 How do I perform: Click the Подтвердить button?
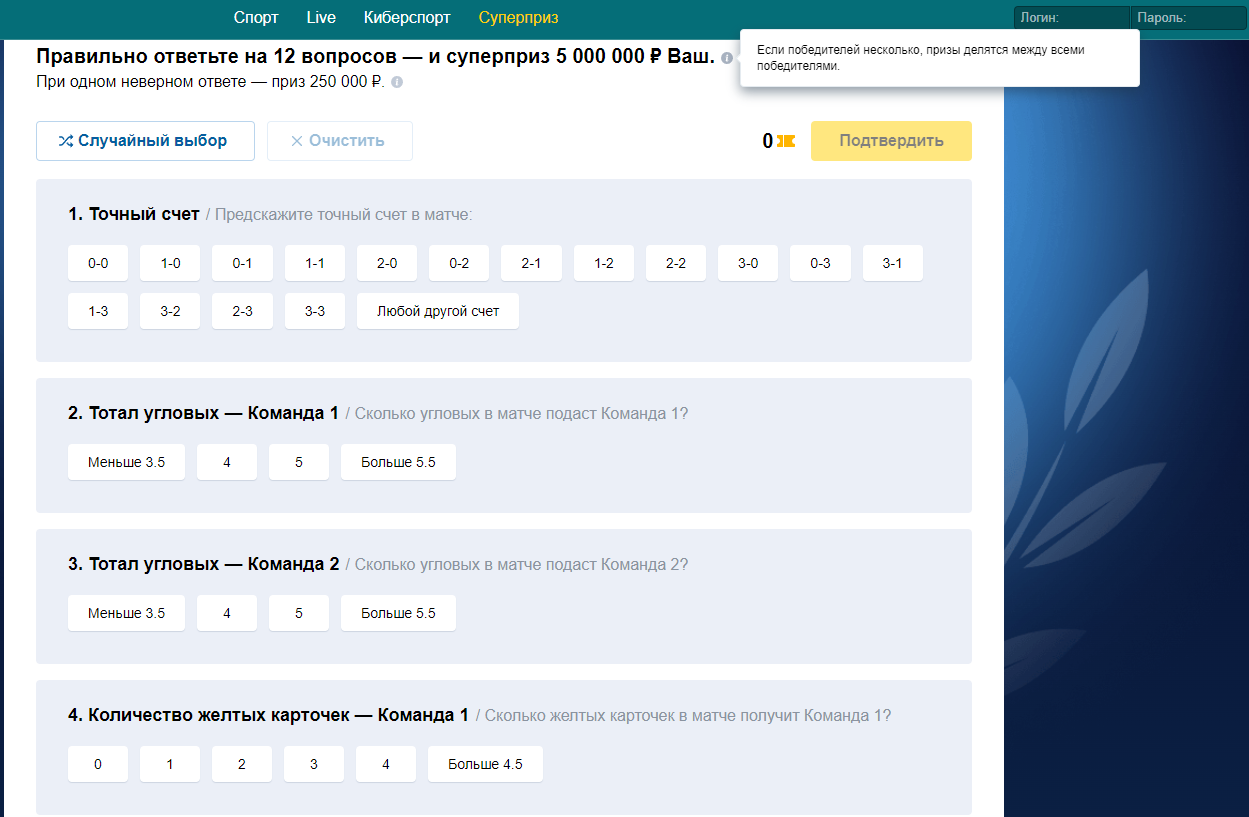[891, 141]
